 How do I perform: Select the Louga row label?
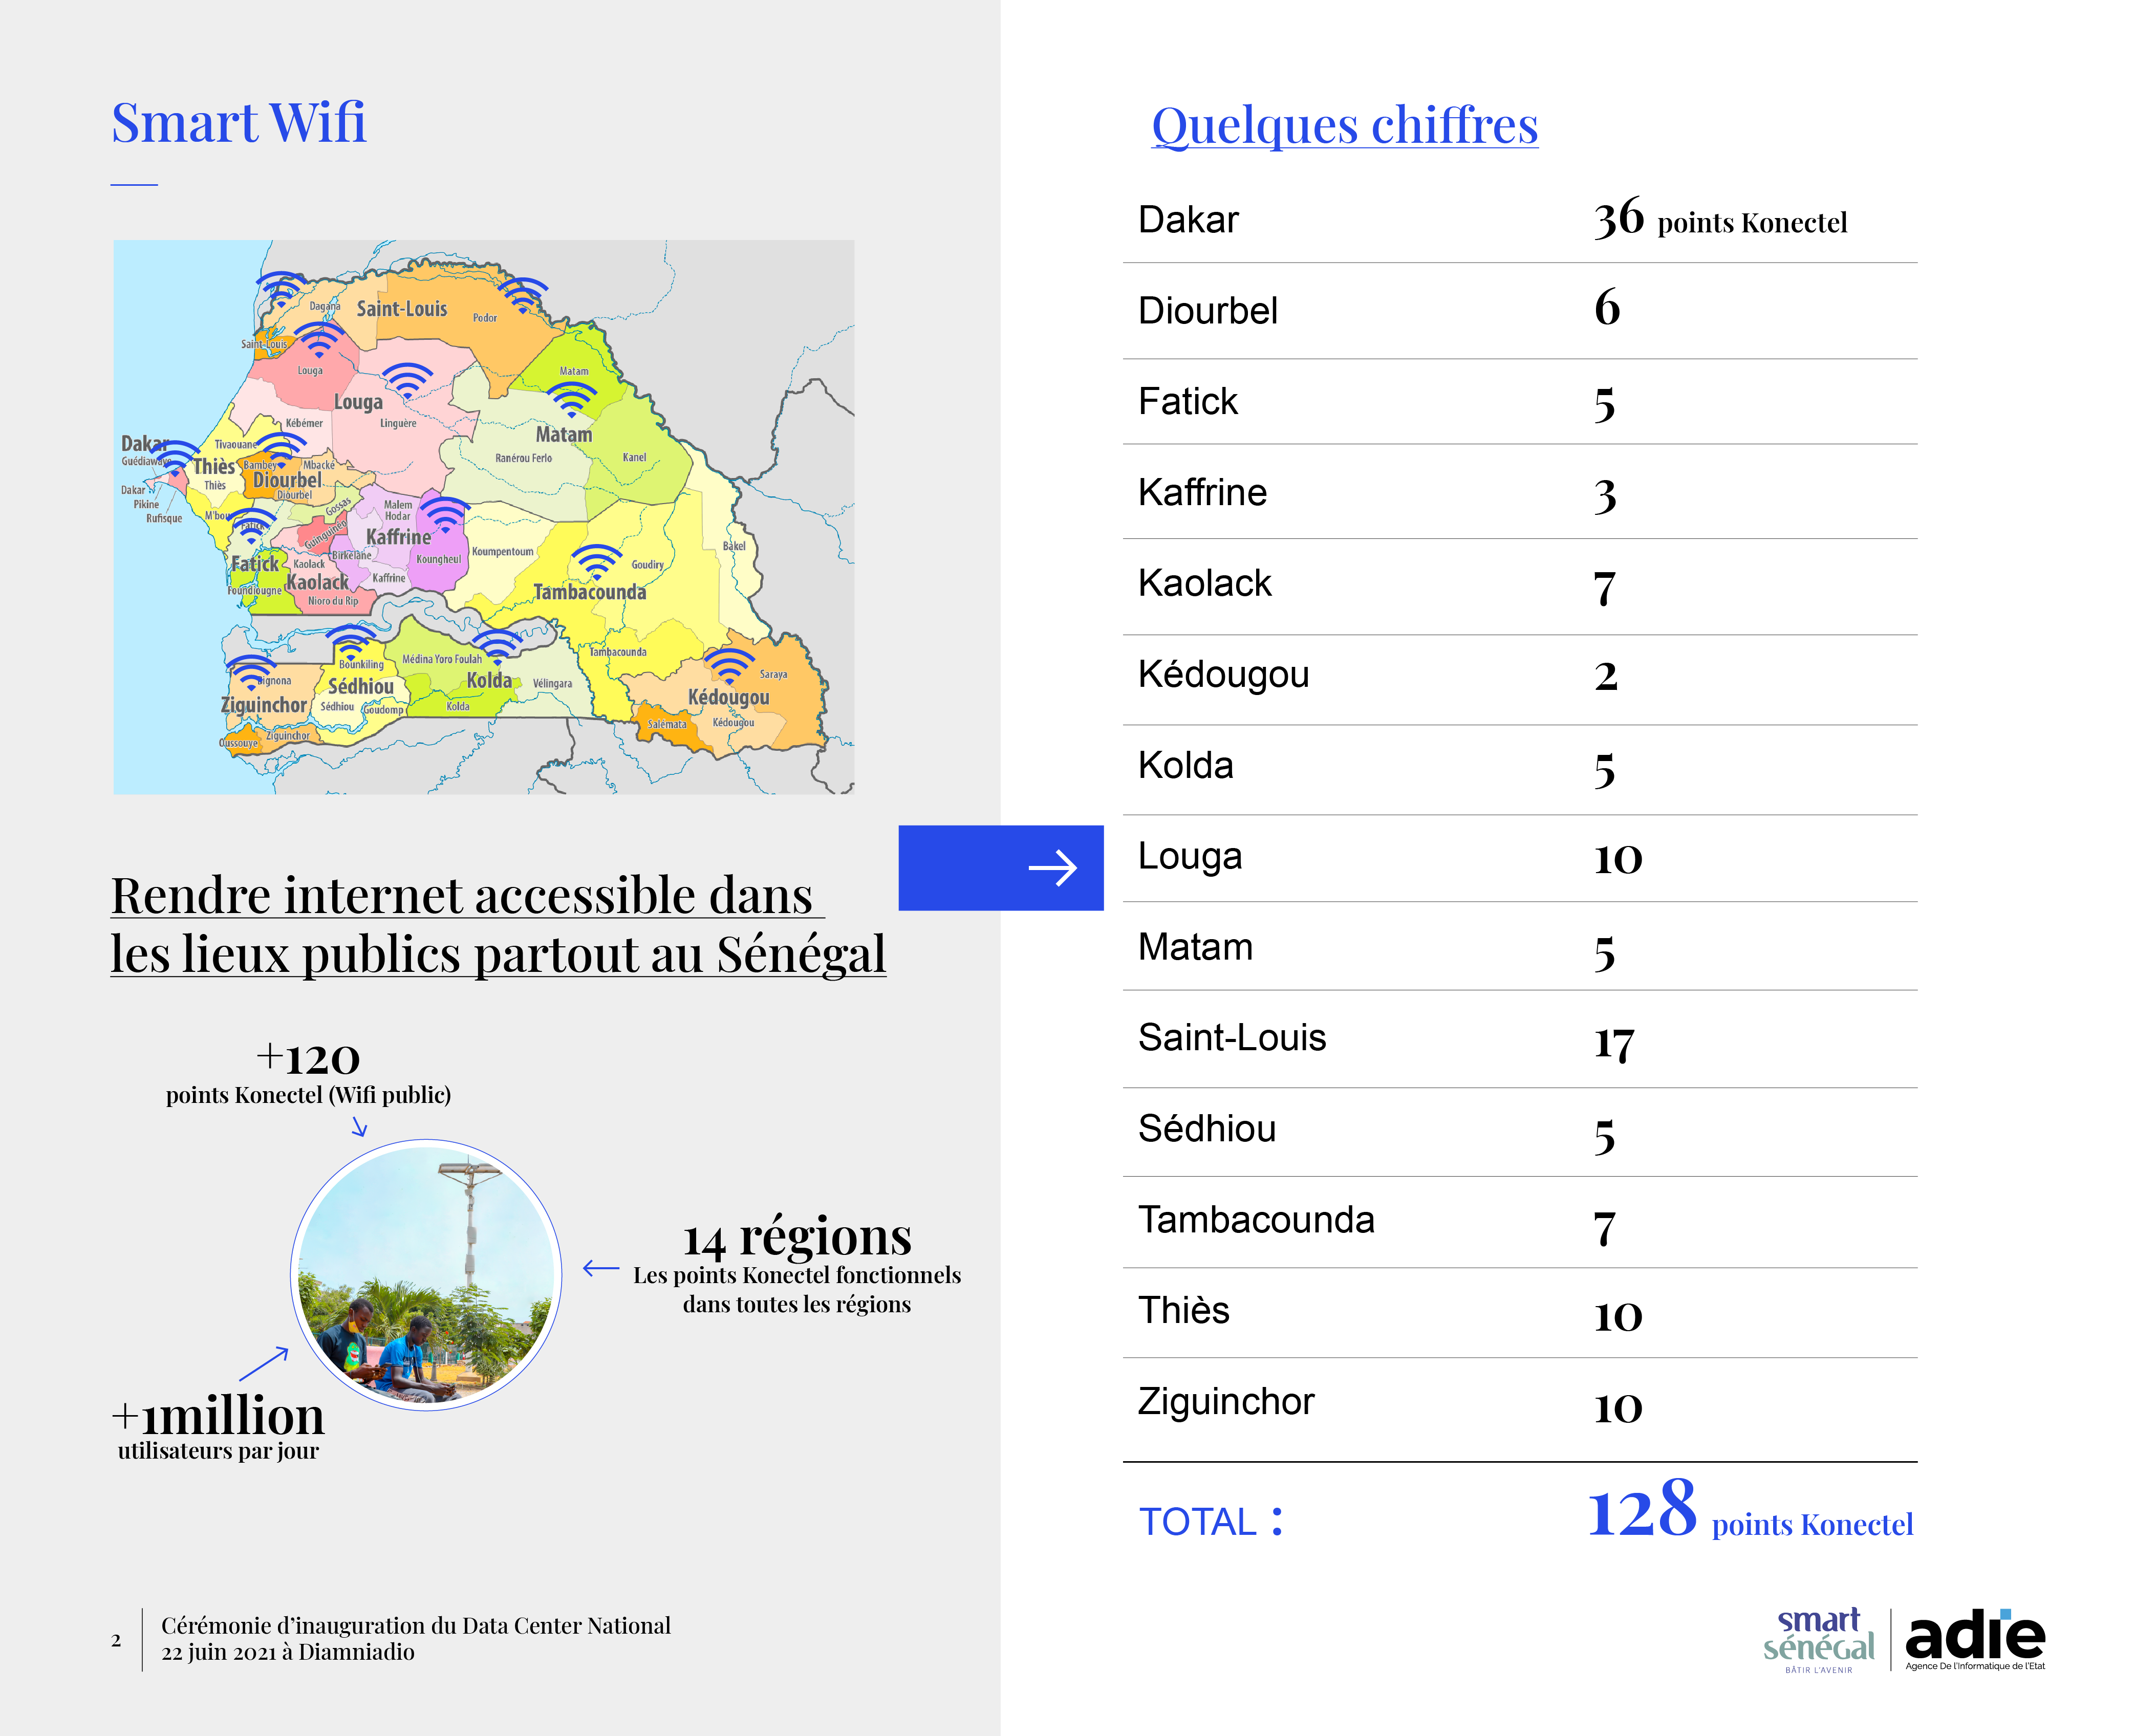pyautogui.click(x=1190, y=857)
